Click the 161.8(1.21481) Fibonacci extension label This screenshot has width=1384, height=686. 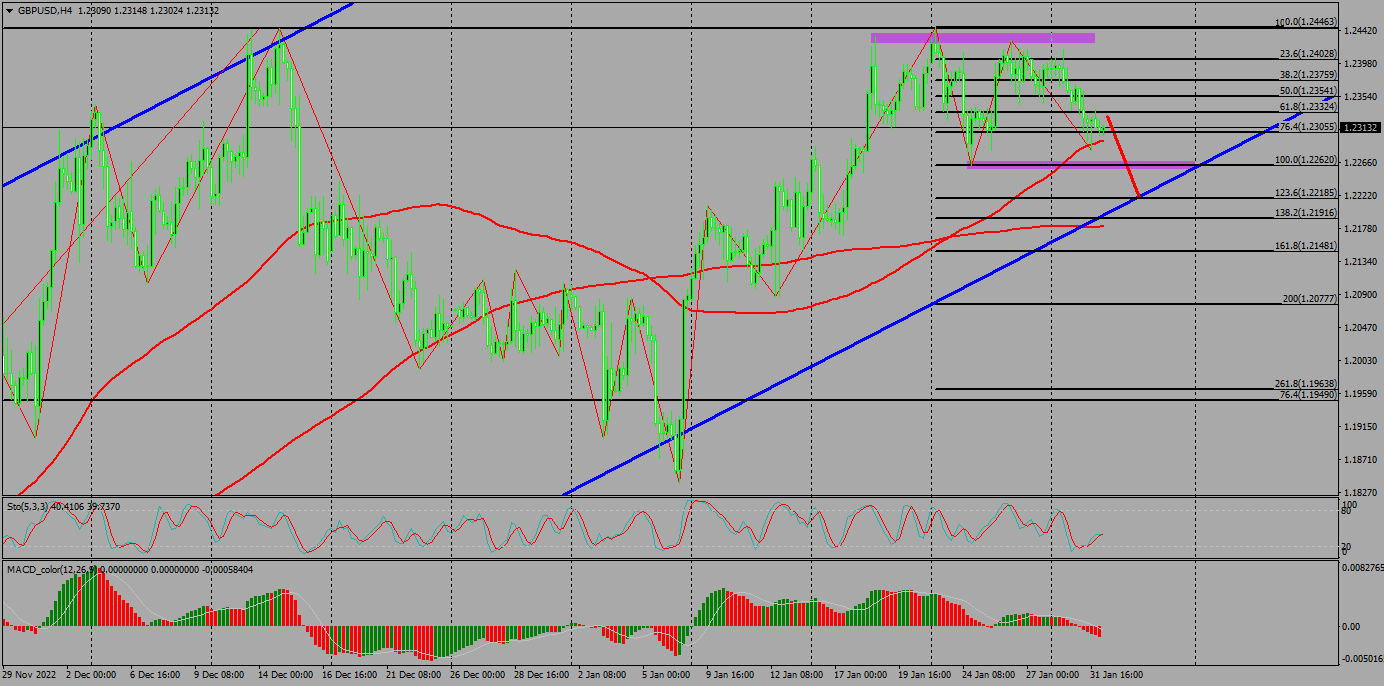point(1304,245)
